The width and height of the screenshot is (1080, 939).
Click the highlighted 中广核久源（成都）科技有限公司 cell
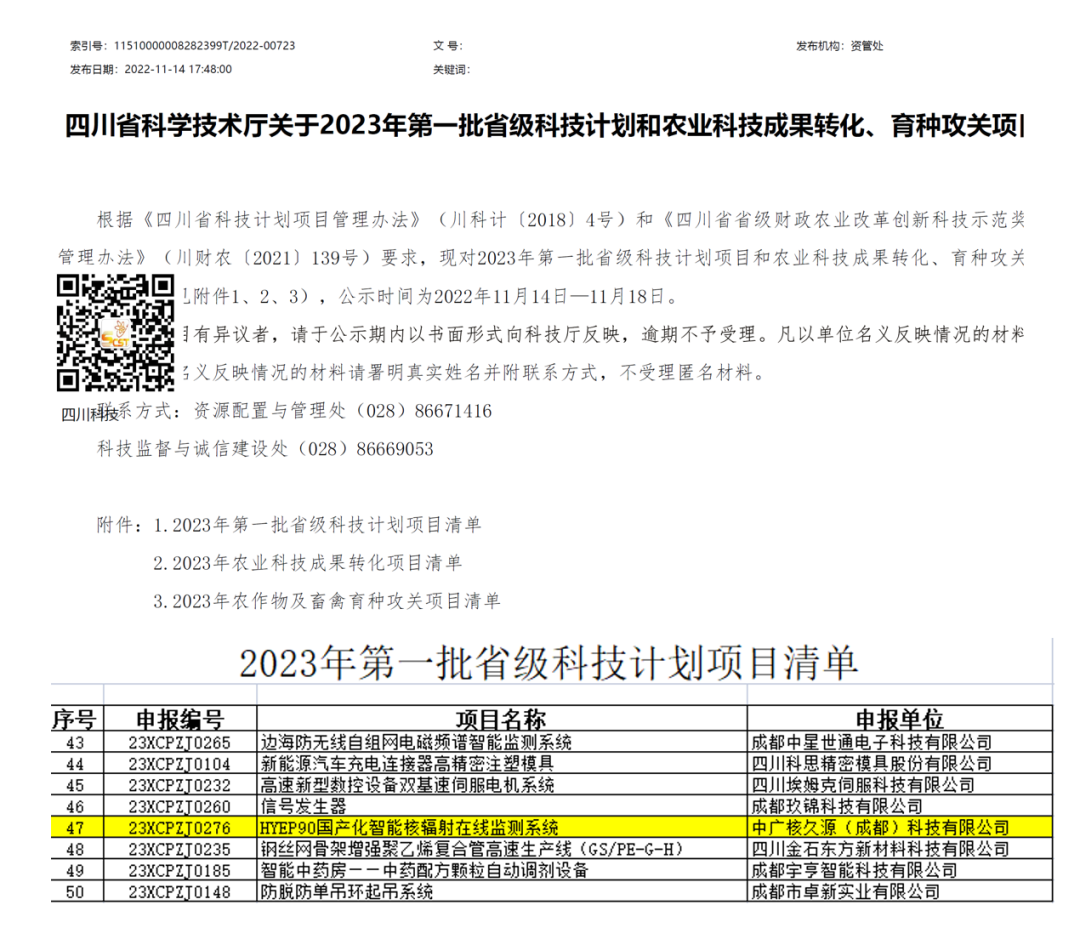tap(880, 827)
